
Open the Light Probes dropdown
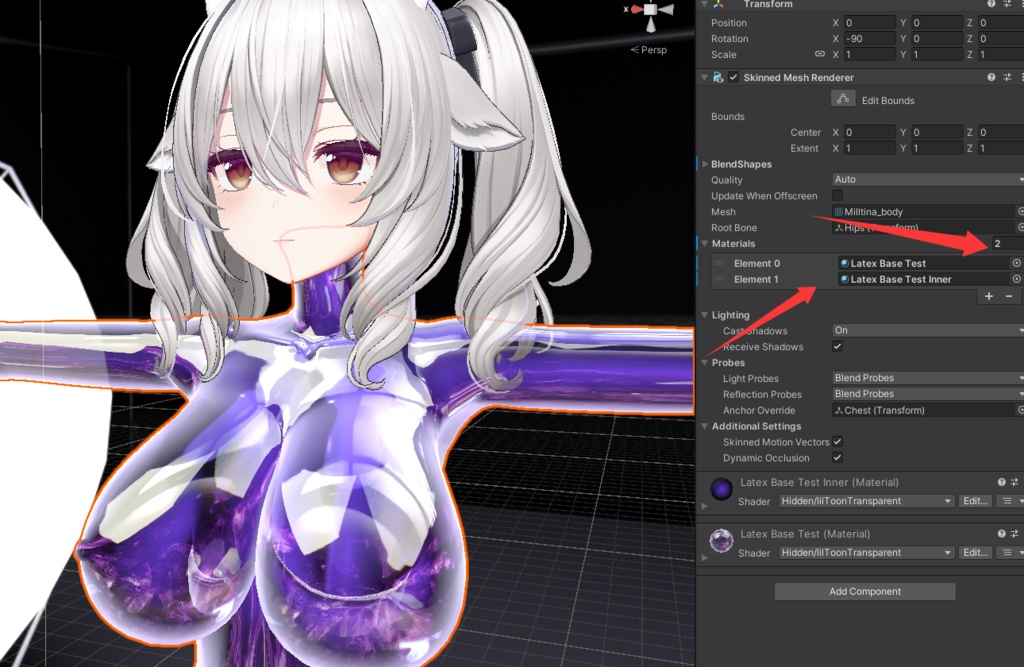pos(927,378)
